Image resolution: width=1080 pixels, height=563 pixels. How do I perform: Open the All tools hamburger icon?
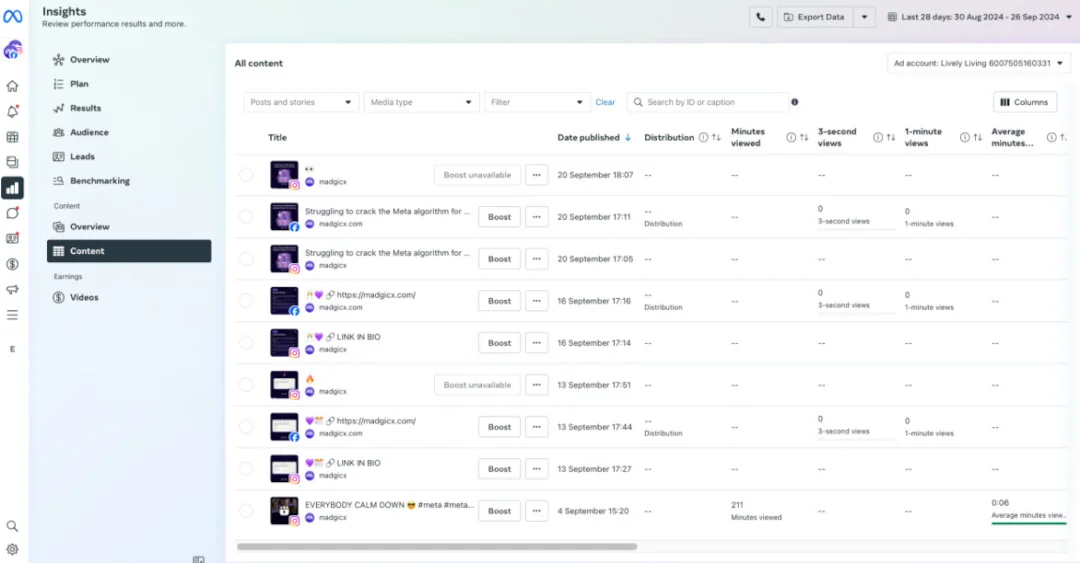pos(12,315)
